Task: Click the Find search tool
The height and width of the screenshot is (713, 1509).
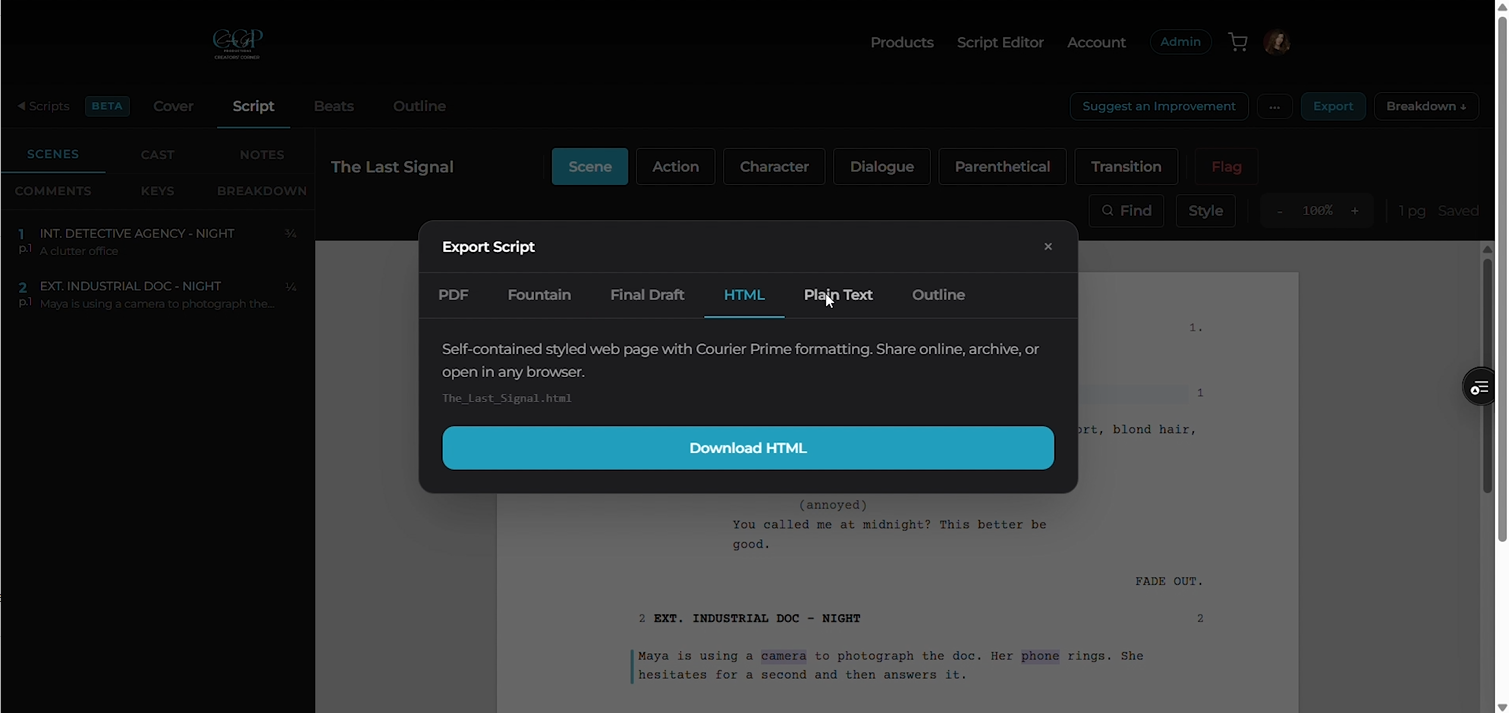Action: (1125, 210)
